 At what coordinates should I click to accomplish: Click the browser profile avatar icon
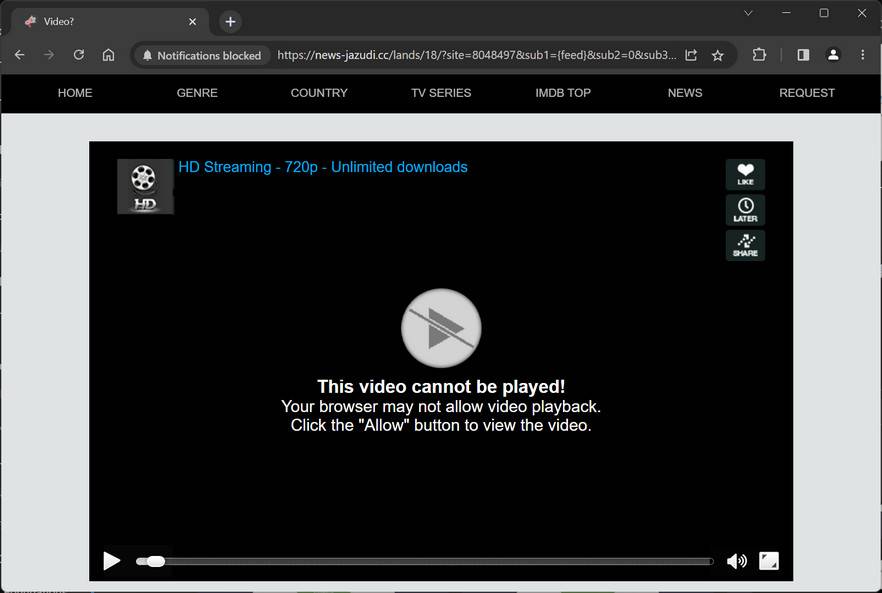[833, 55]
